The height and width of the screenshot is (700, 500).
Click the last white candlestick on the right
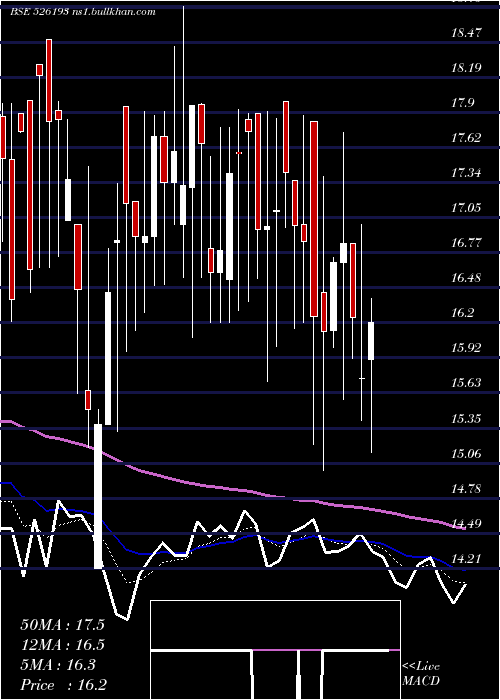point(371,341)
